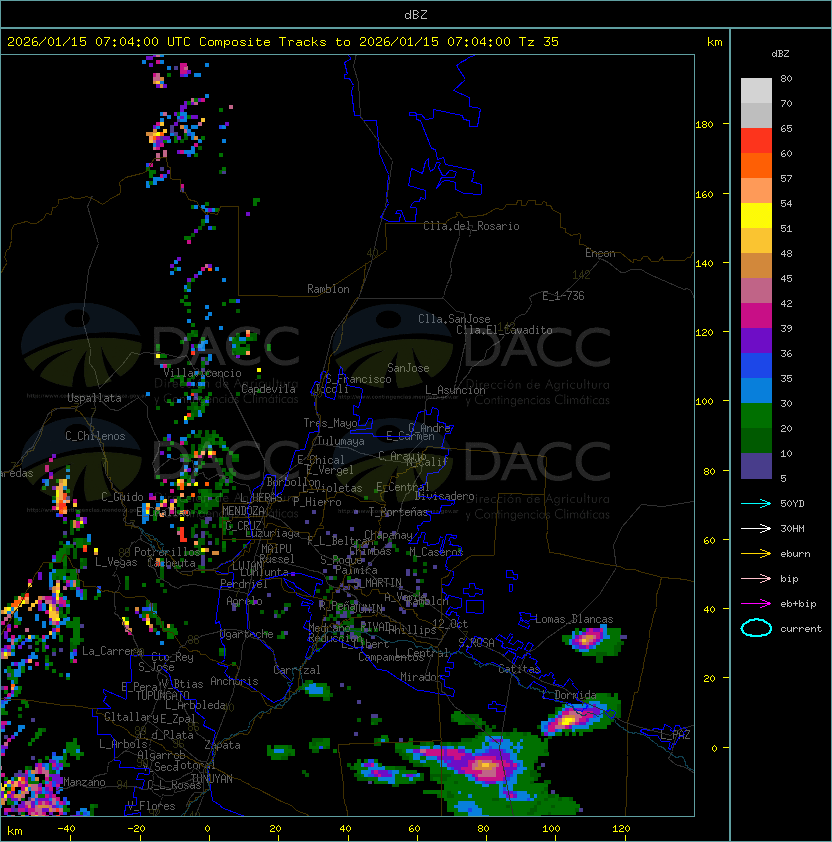Click the Clla.SanJose map label
Image resolution: width=832 pixels, height=842 pixels.
pyautogui.click(x=454, y=319)
